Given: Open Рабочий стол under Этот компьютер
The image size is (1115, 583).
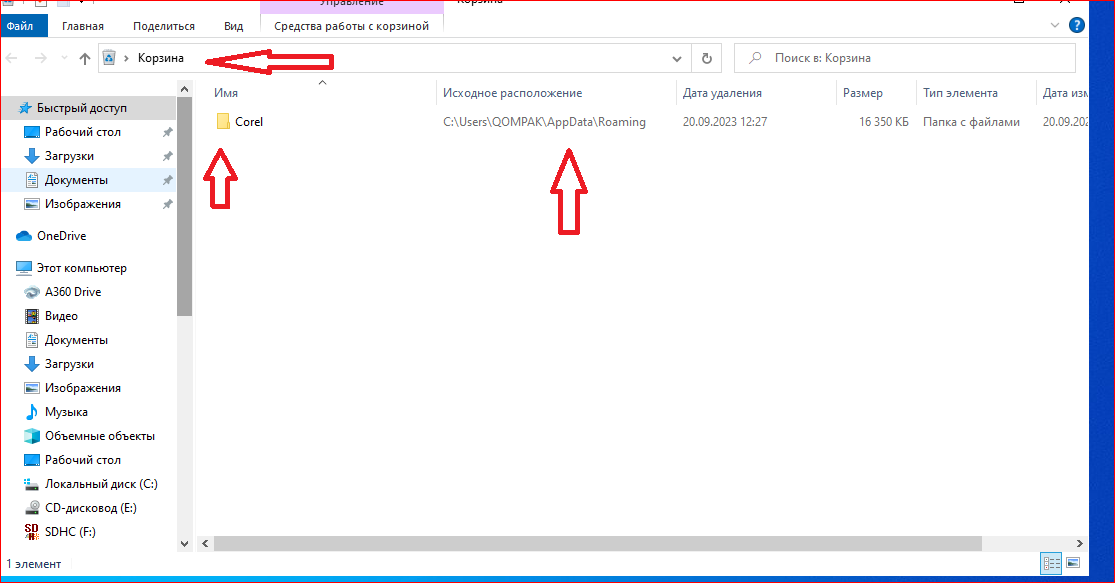Looking at the screenshot, I should tap(82, 460).
